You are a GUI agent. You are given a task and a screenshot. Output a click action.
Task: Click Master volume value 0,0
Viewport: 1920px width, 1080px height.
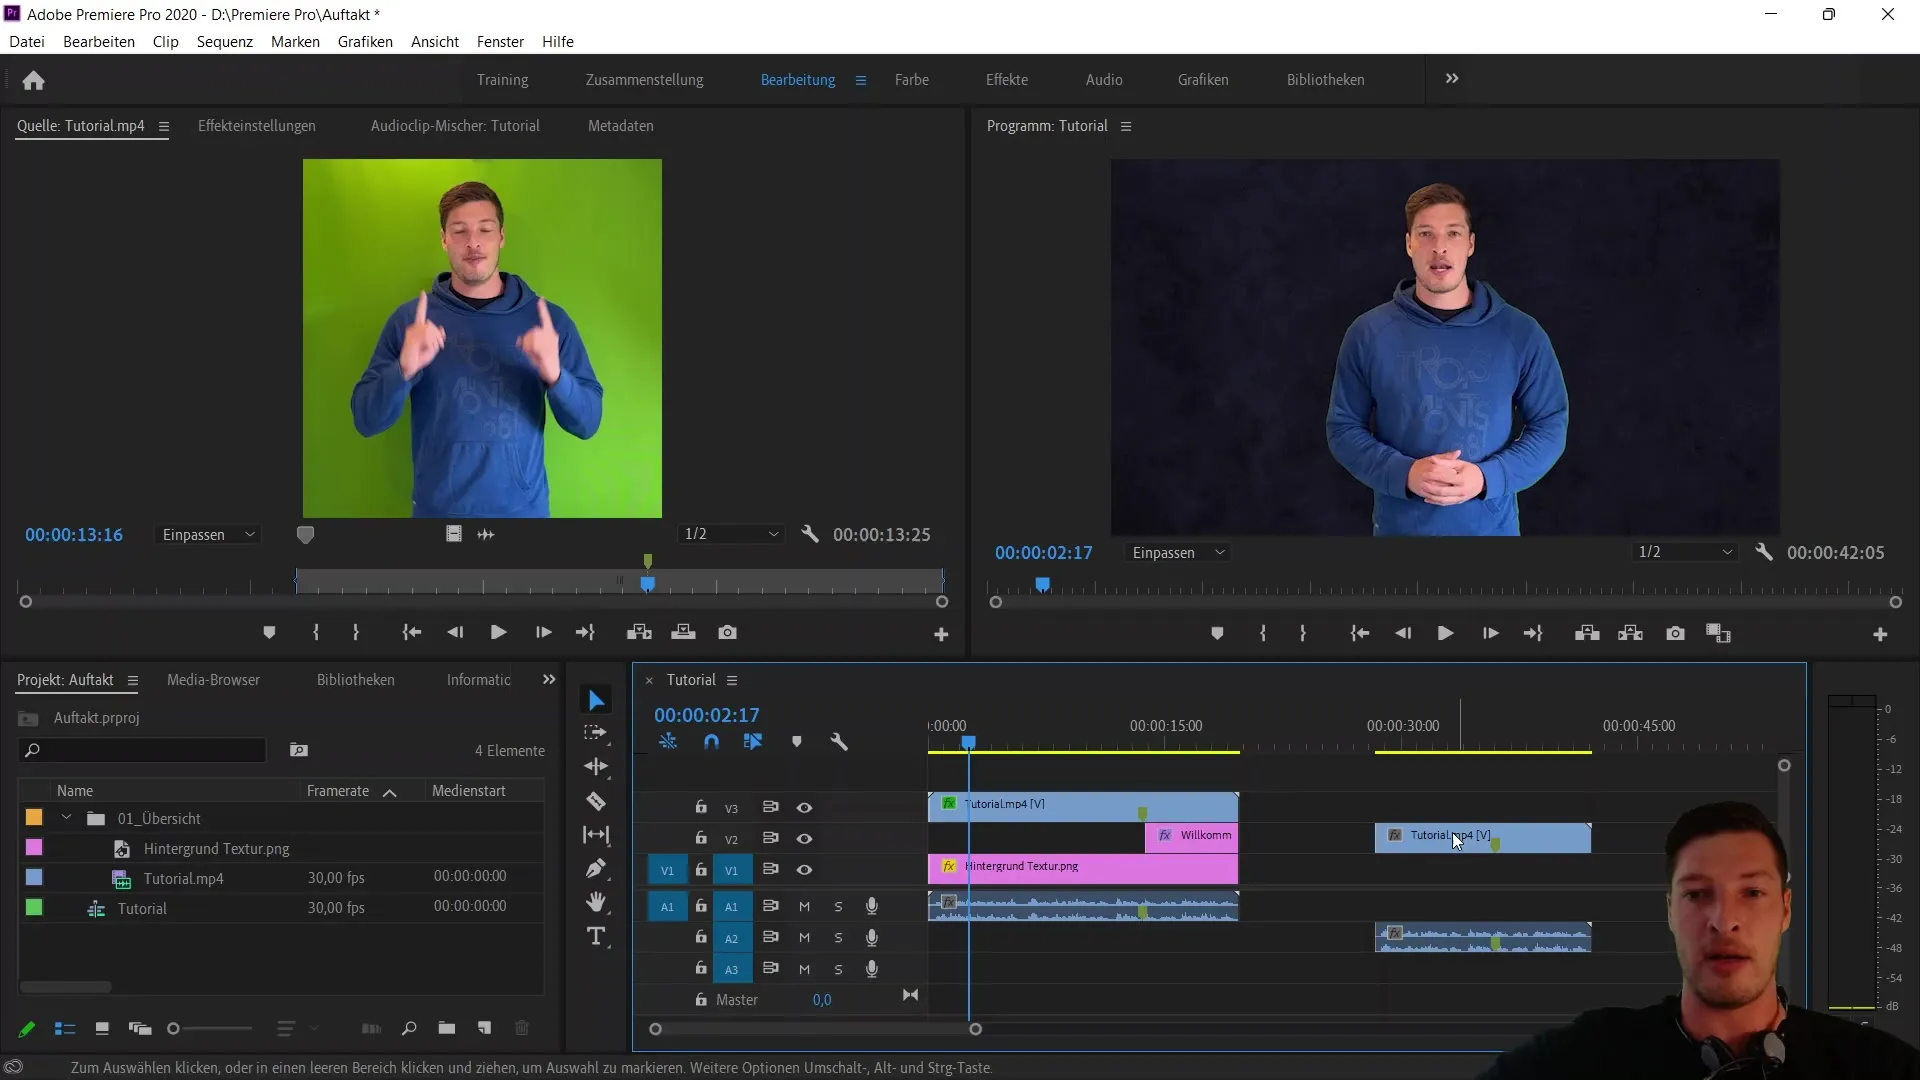click(x=822, y=999)
